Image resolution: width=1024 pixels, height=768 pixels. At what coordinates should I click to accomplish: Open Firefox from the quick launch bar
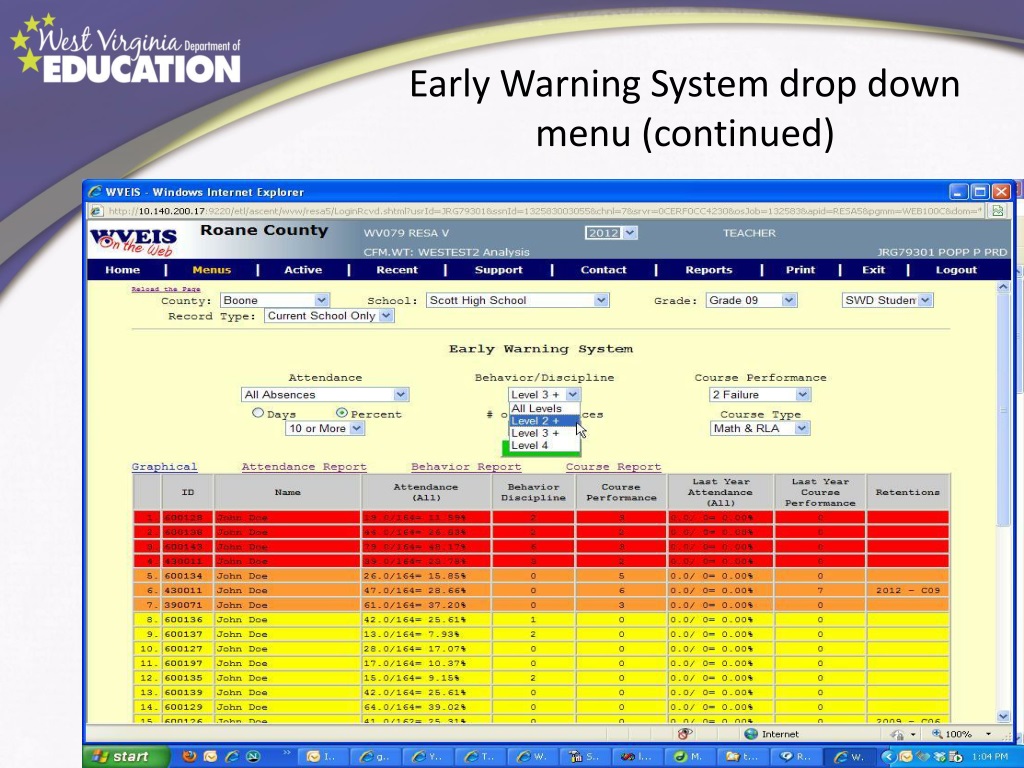[x=189, y=756]
